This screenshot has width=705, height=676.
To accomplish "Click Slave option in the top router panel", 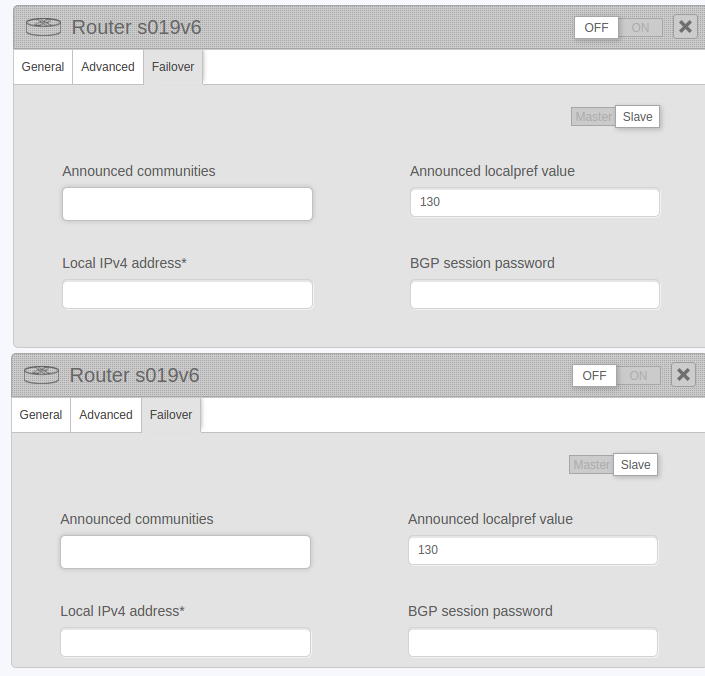I will pyautogui.click(x=637, y=117).
